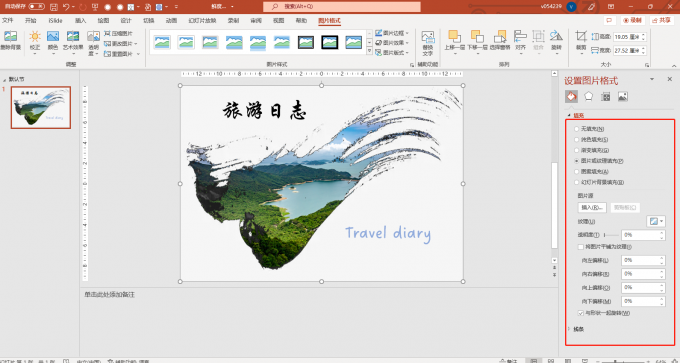
Task: Switch to the Design (设计) ribbon tab
Action: 126,20
